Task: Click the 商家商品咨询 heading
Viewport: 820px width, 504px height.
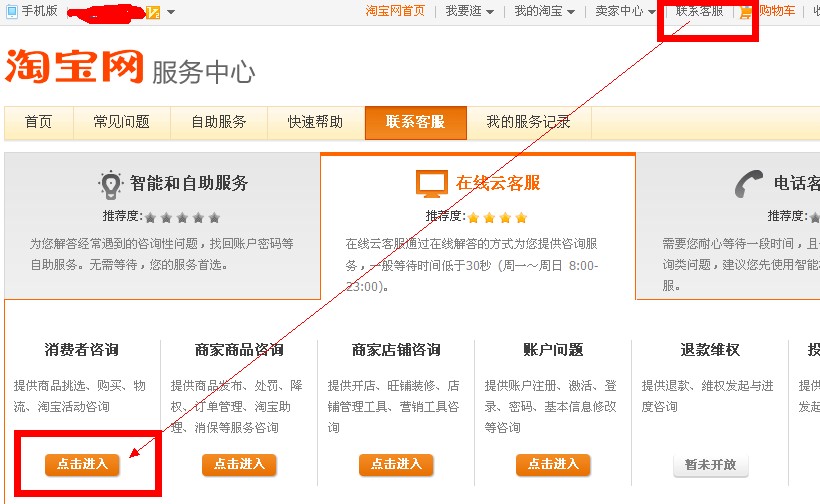Action: click(239, 350)
